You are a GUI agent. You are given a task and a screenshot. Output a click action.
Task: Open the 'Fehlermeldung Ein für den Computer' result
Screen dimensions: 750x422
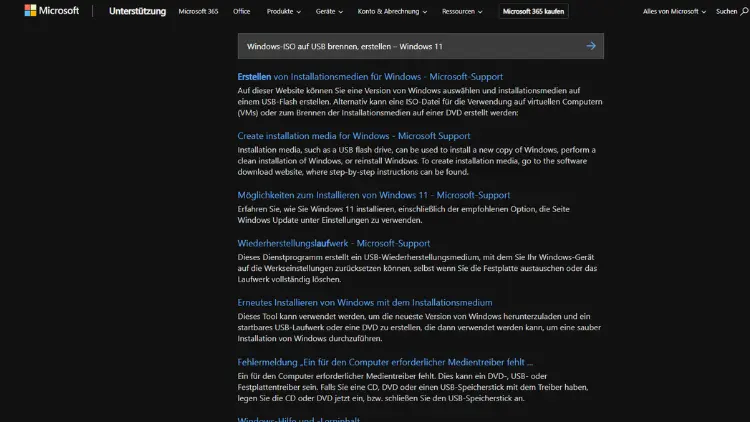pyautogui.click(x=385, y=362)
